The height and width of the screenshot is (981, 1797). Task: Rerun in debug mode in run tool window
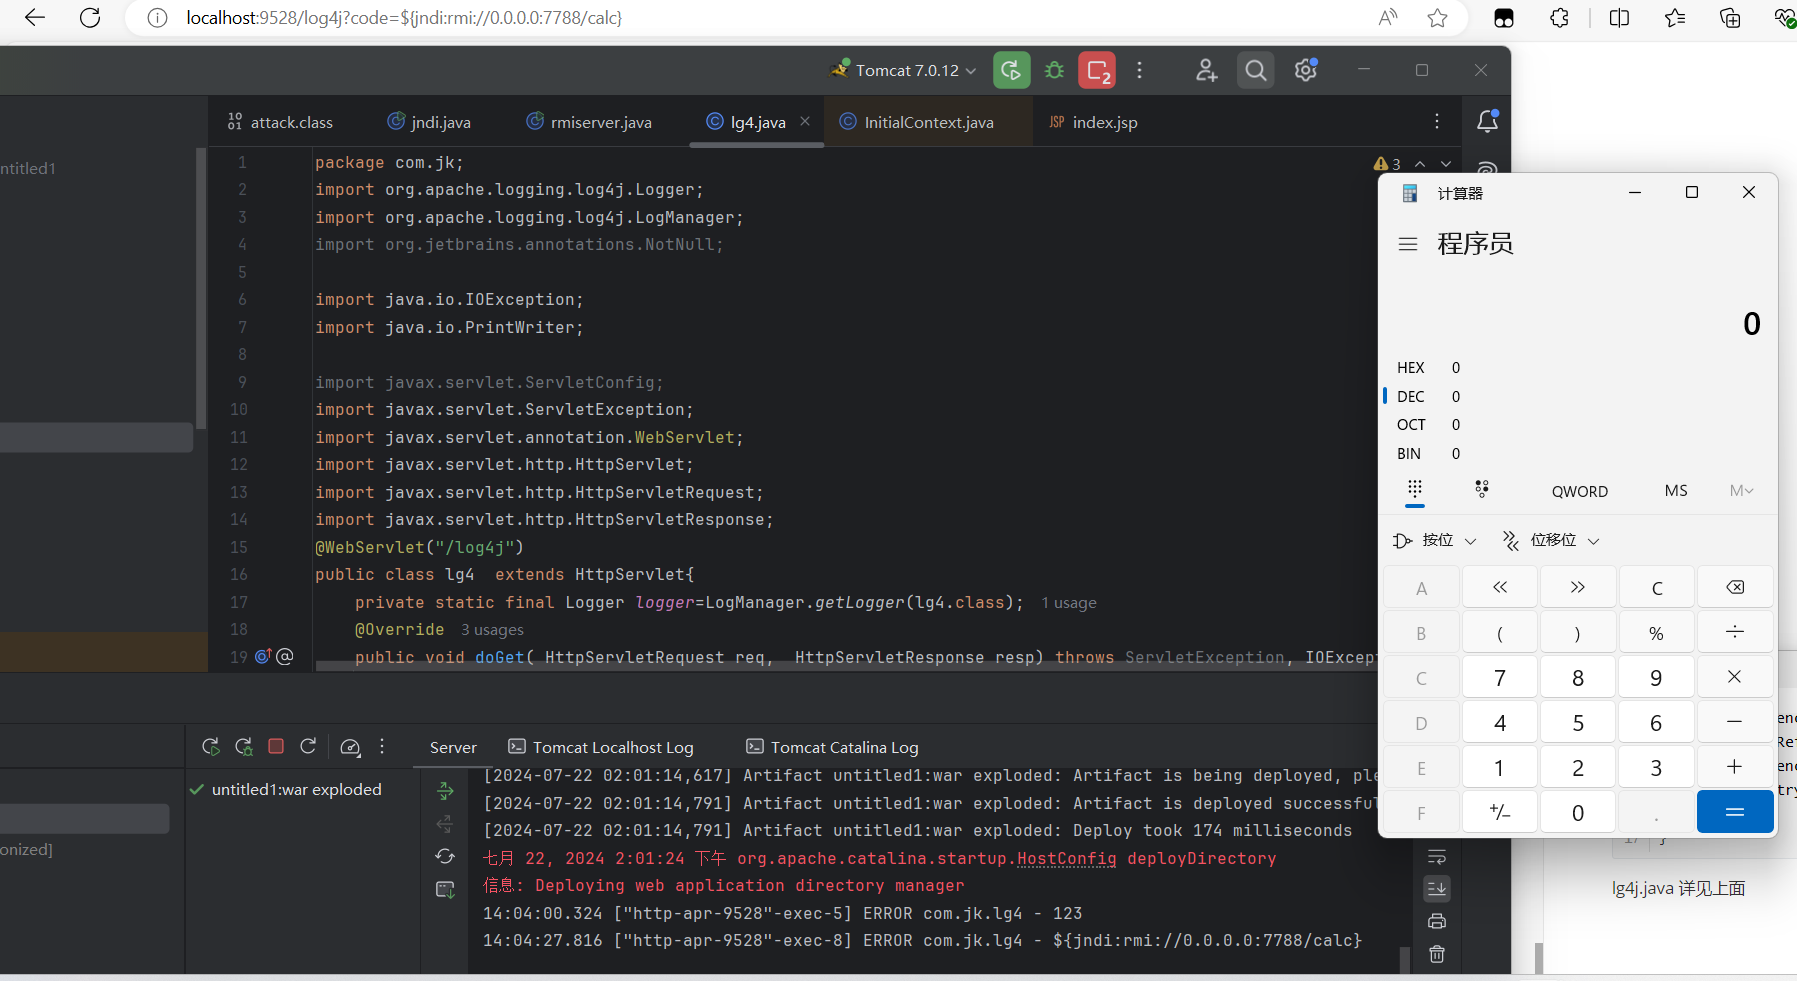[243, 747]
